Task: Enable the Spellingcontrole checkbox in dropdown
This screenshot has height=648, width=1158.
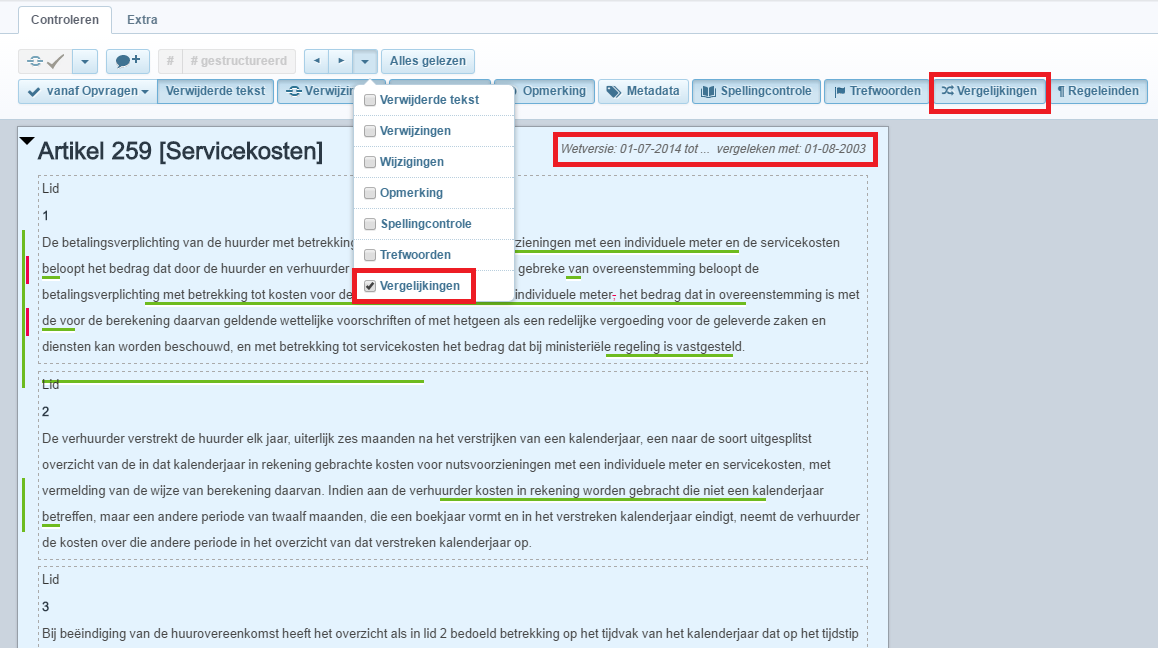Action: [x=370, y=224]
